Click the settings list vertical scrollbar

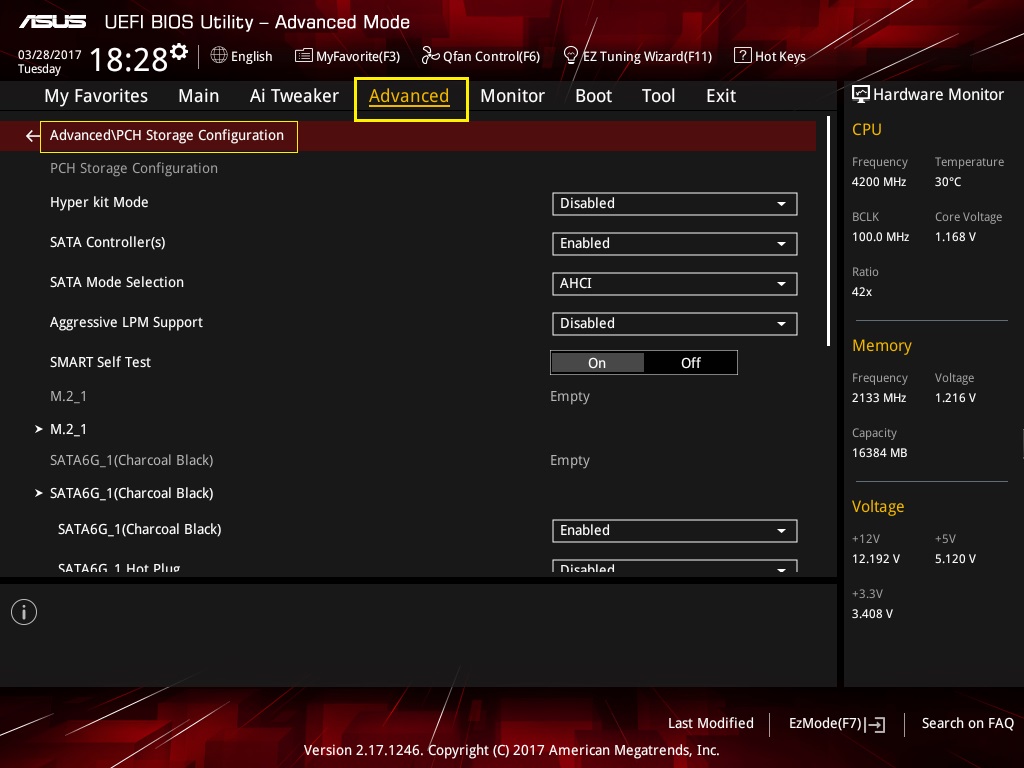828,231
